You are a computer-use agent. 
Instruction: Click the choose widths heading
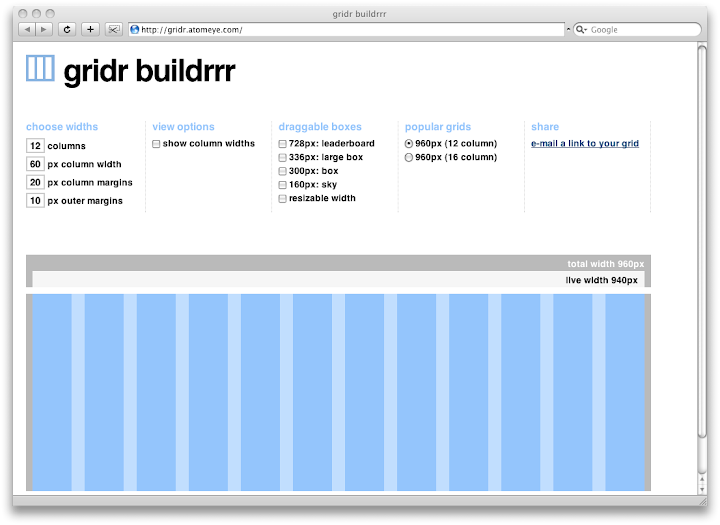(x=62, y=127)
